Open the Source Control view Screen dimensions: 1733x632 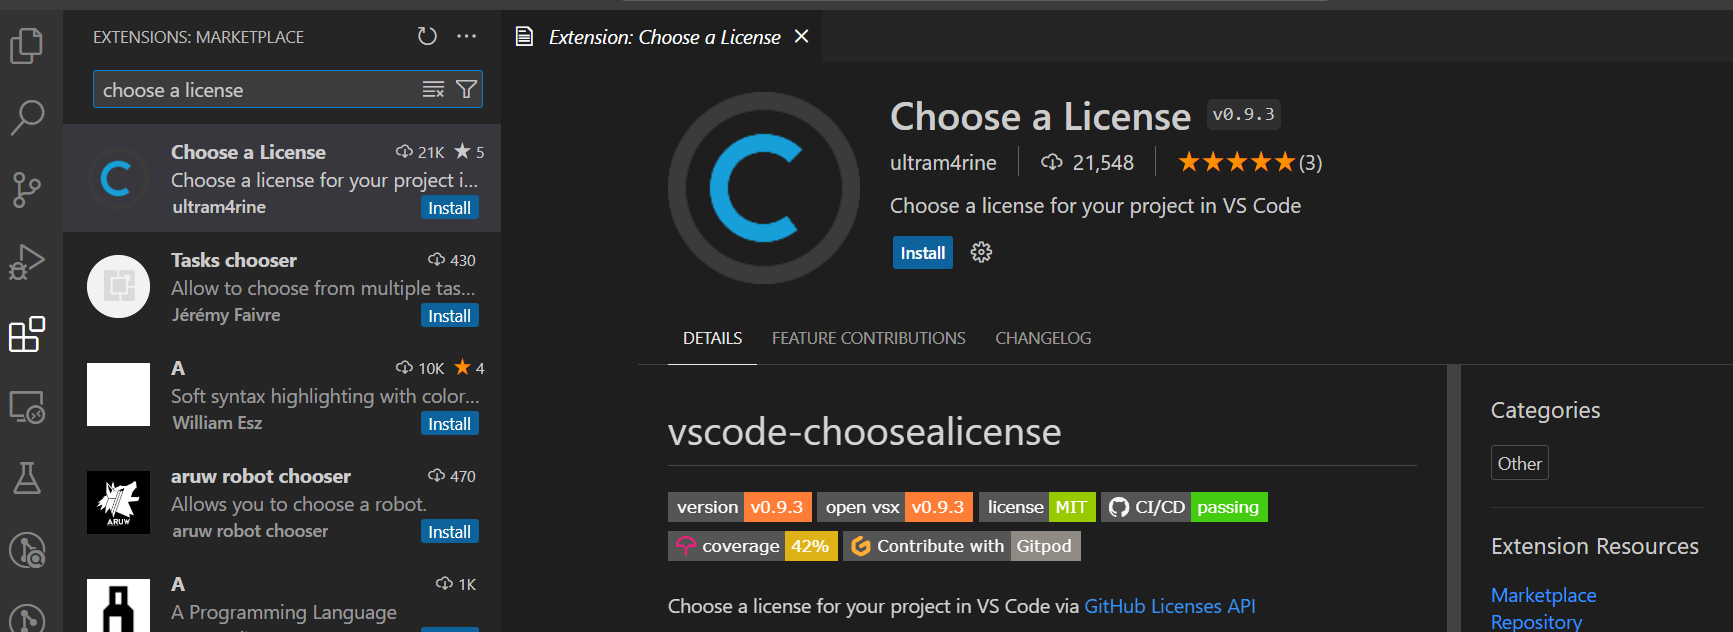(27, 189)
